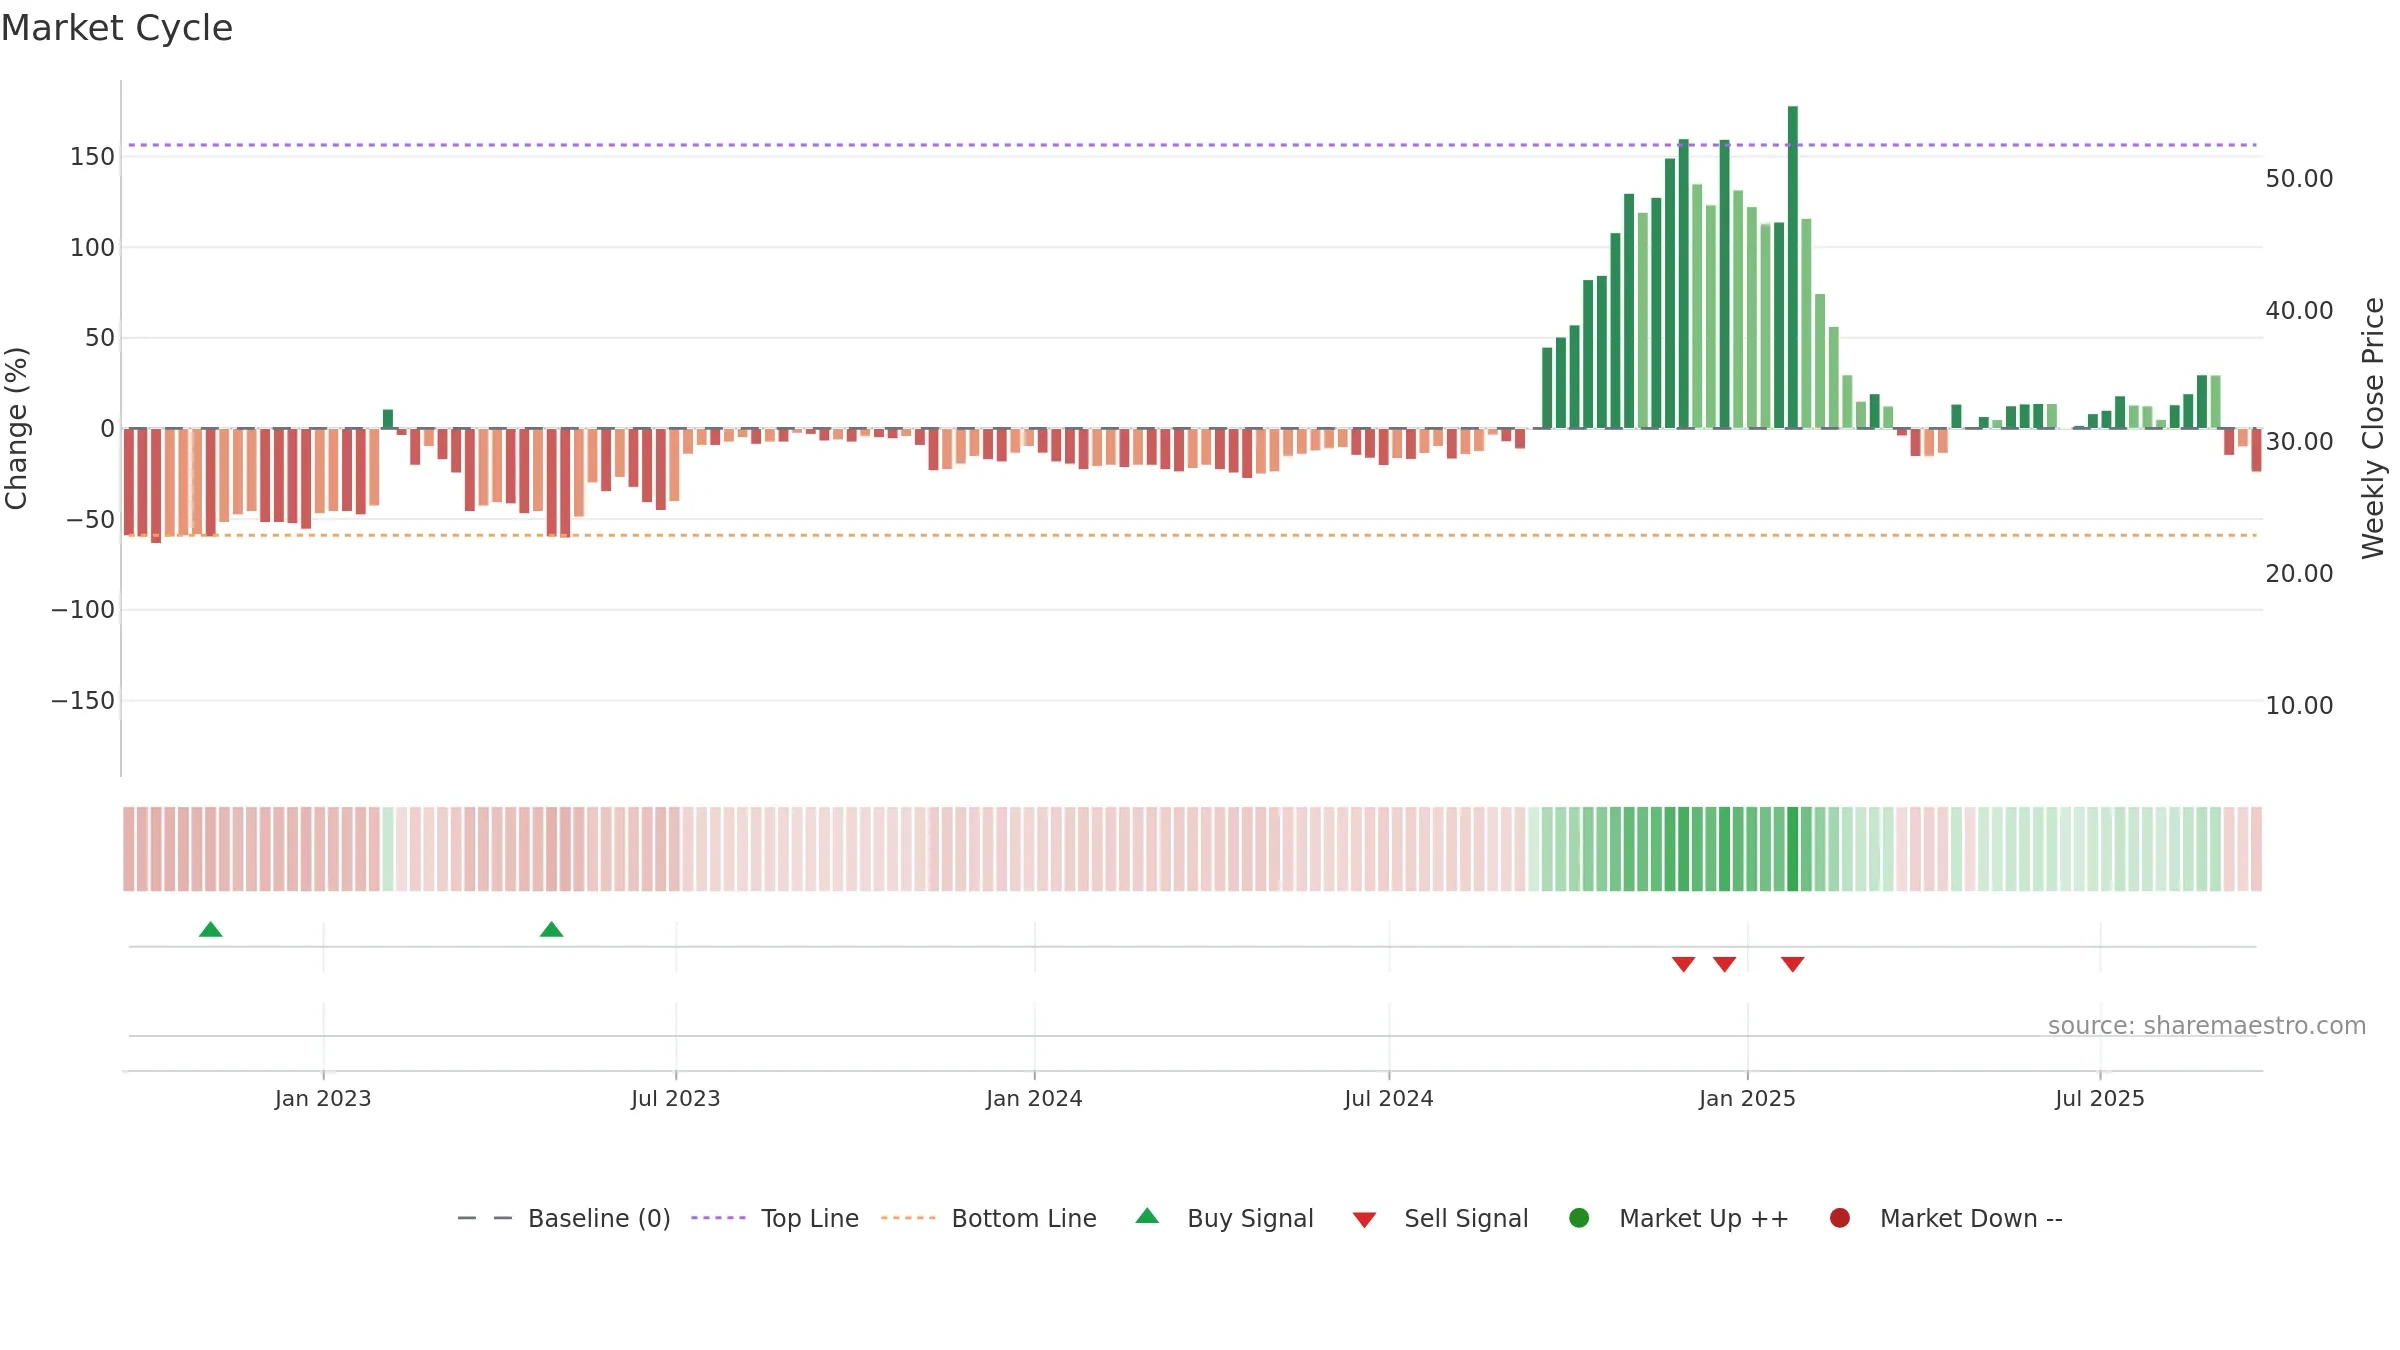This screenshot has height=1350, width=2400.
Task: Click the 150 left axis tick label
Action: pyautogui.click(x=92, y=157)
